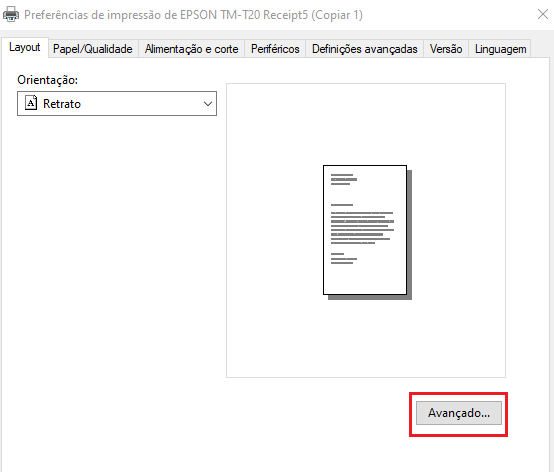Click the window title text

[x=193, y=15]
